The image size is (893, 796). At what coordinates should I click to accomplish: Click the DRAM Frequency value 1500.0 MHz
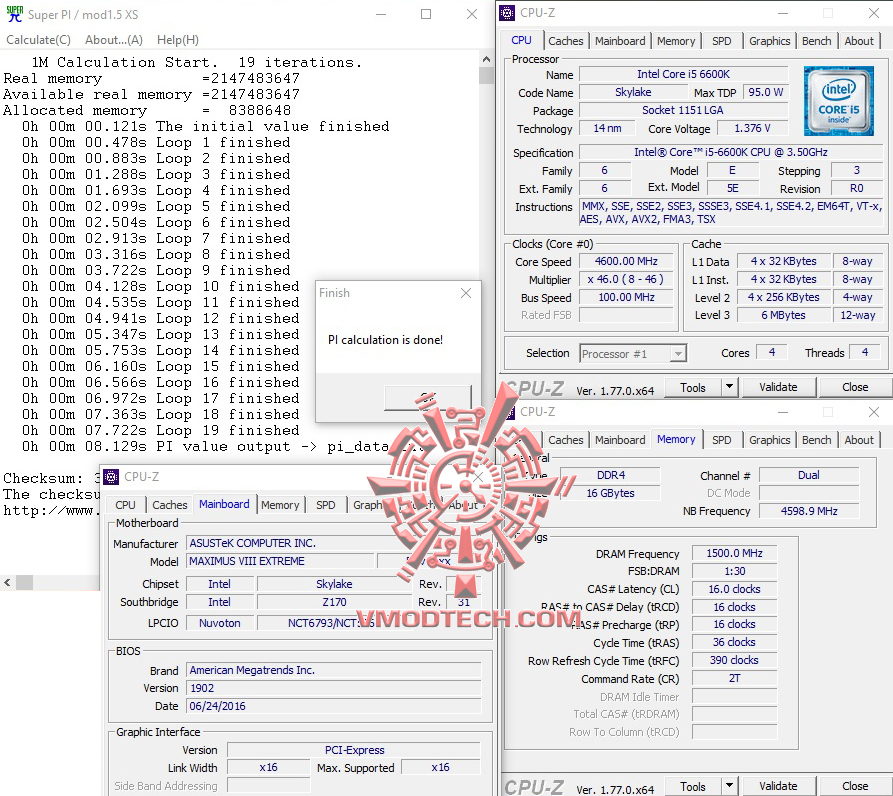tap(735, 553)
